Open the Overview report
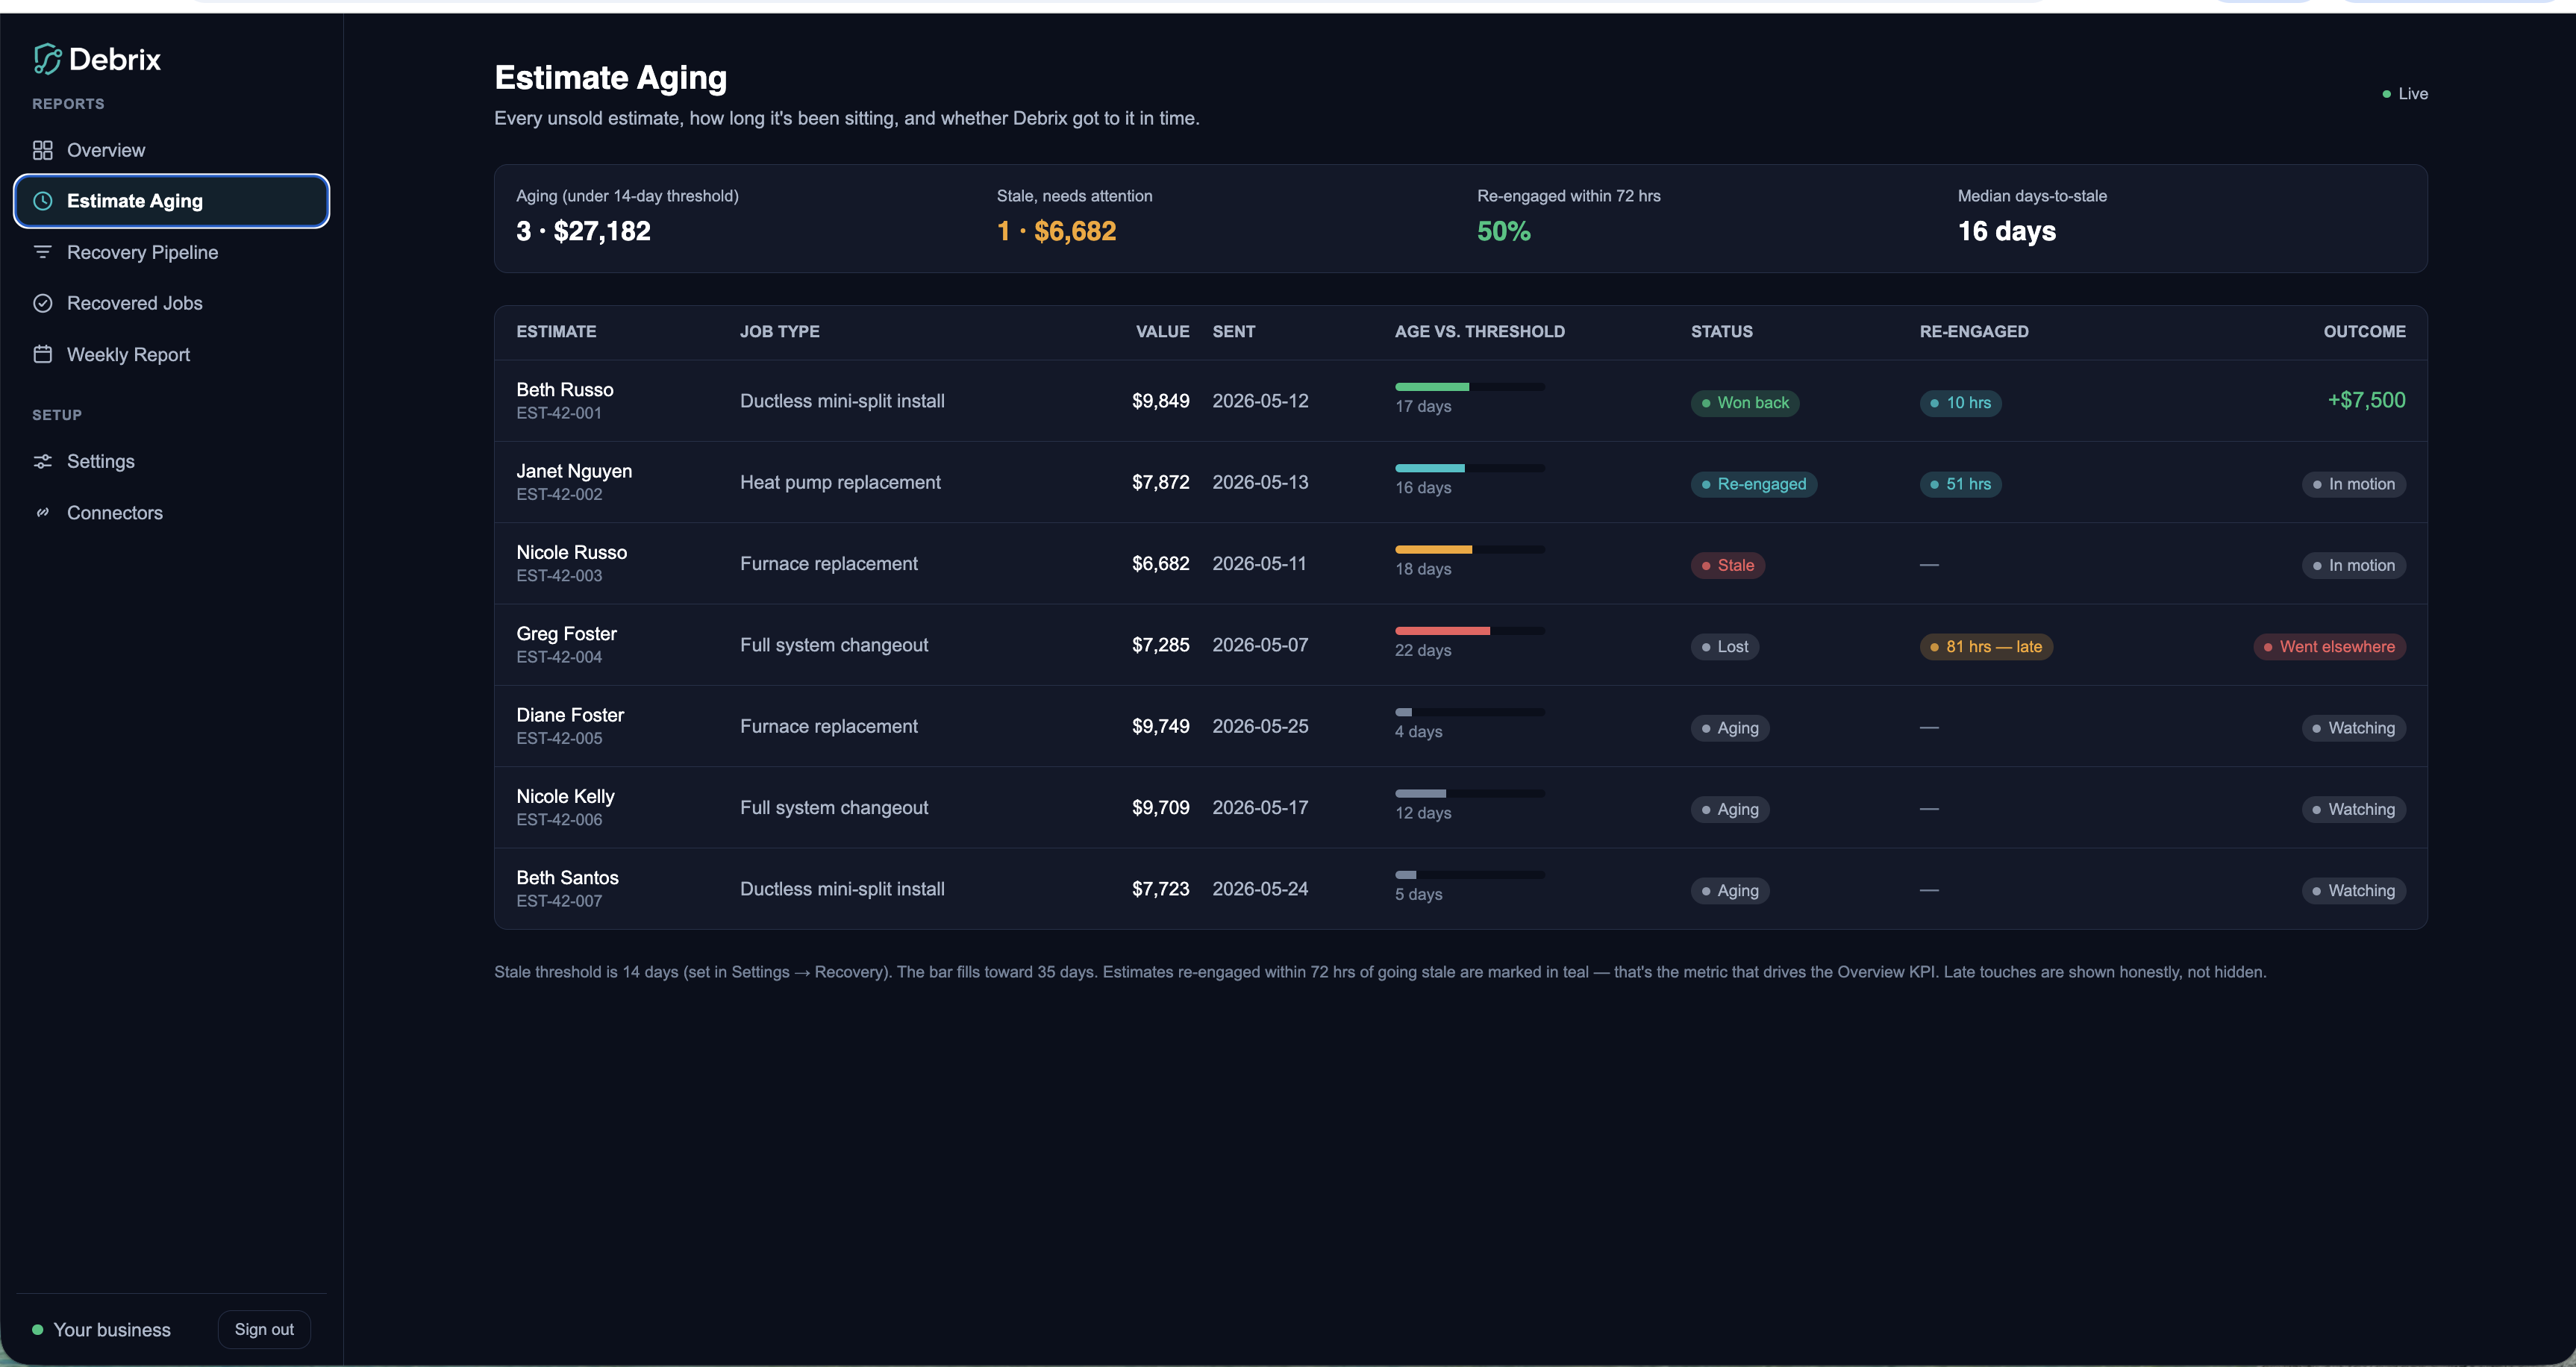2576x1367 pixels. [x=171, y=150]
